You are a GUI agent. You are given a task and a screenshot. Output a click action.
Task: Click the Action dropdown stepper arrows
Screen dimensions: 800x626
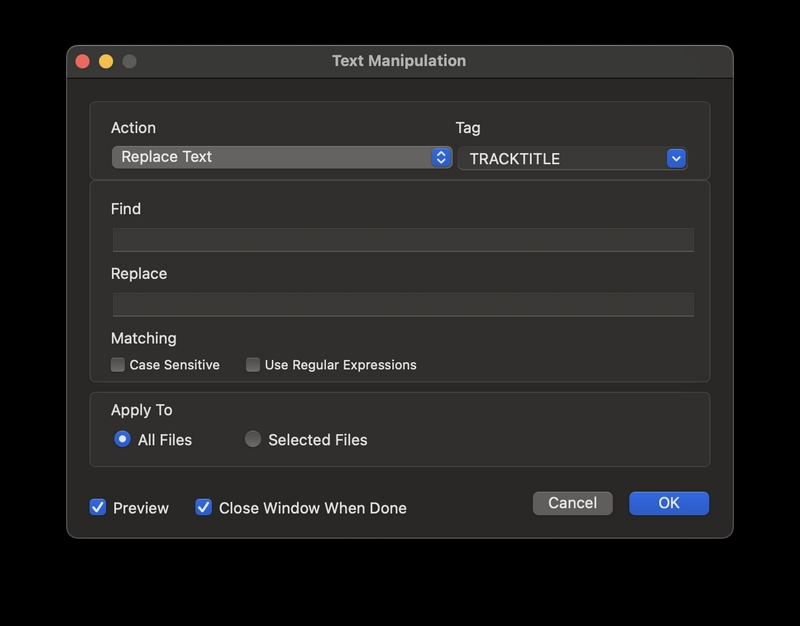[x=441, y=157]
